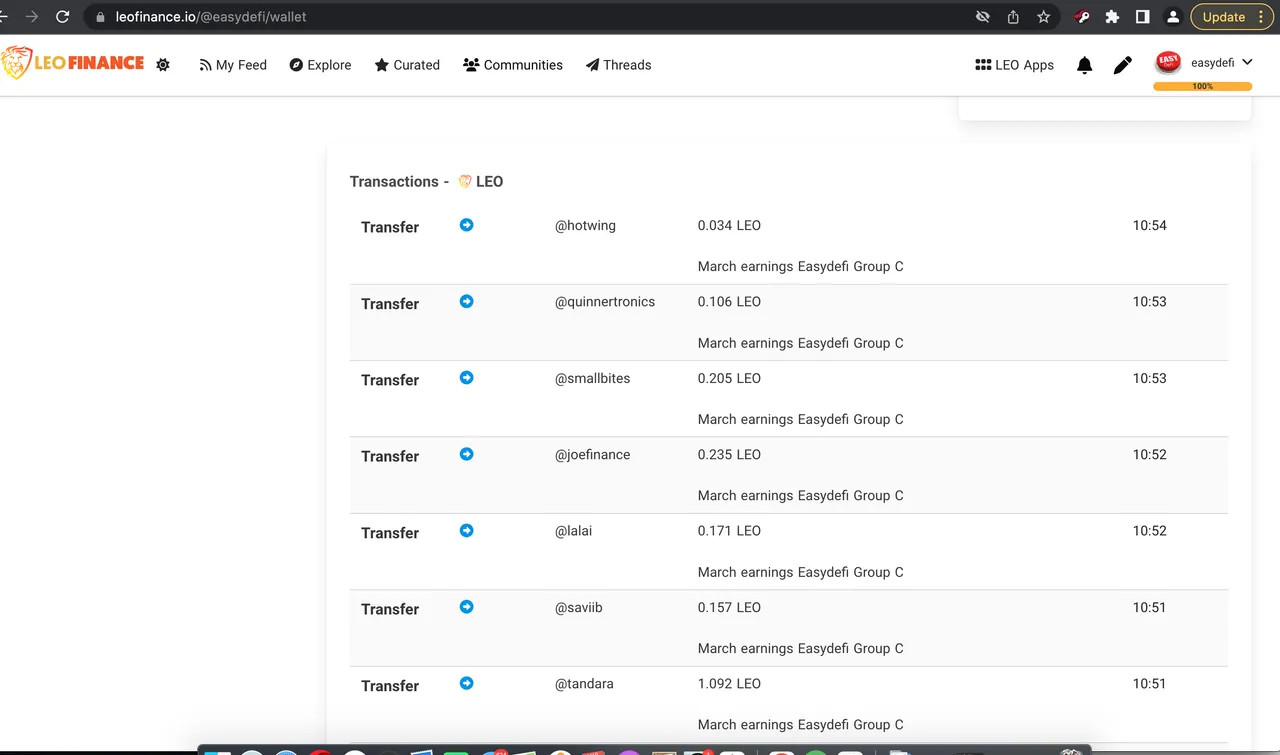Screen dimensions: 1280x755
Task: Open notifications with the bell icon
Action: tap(1084, 65)
